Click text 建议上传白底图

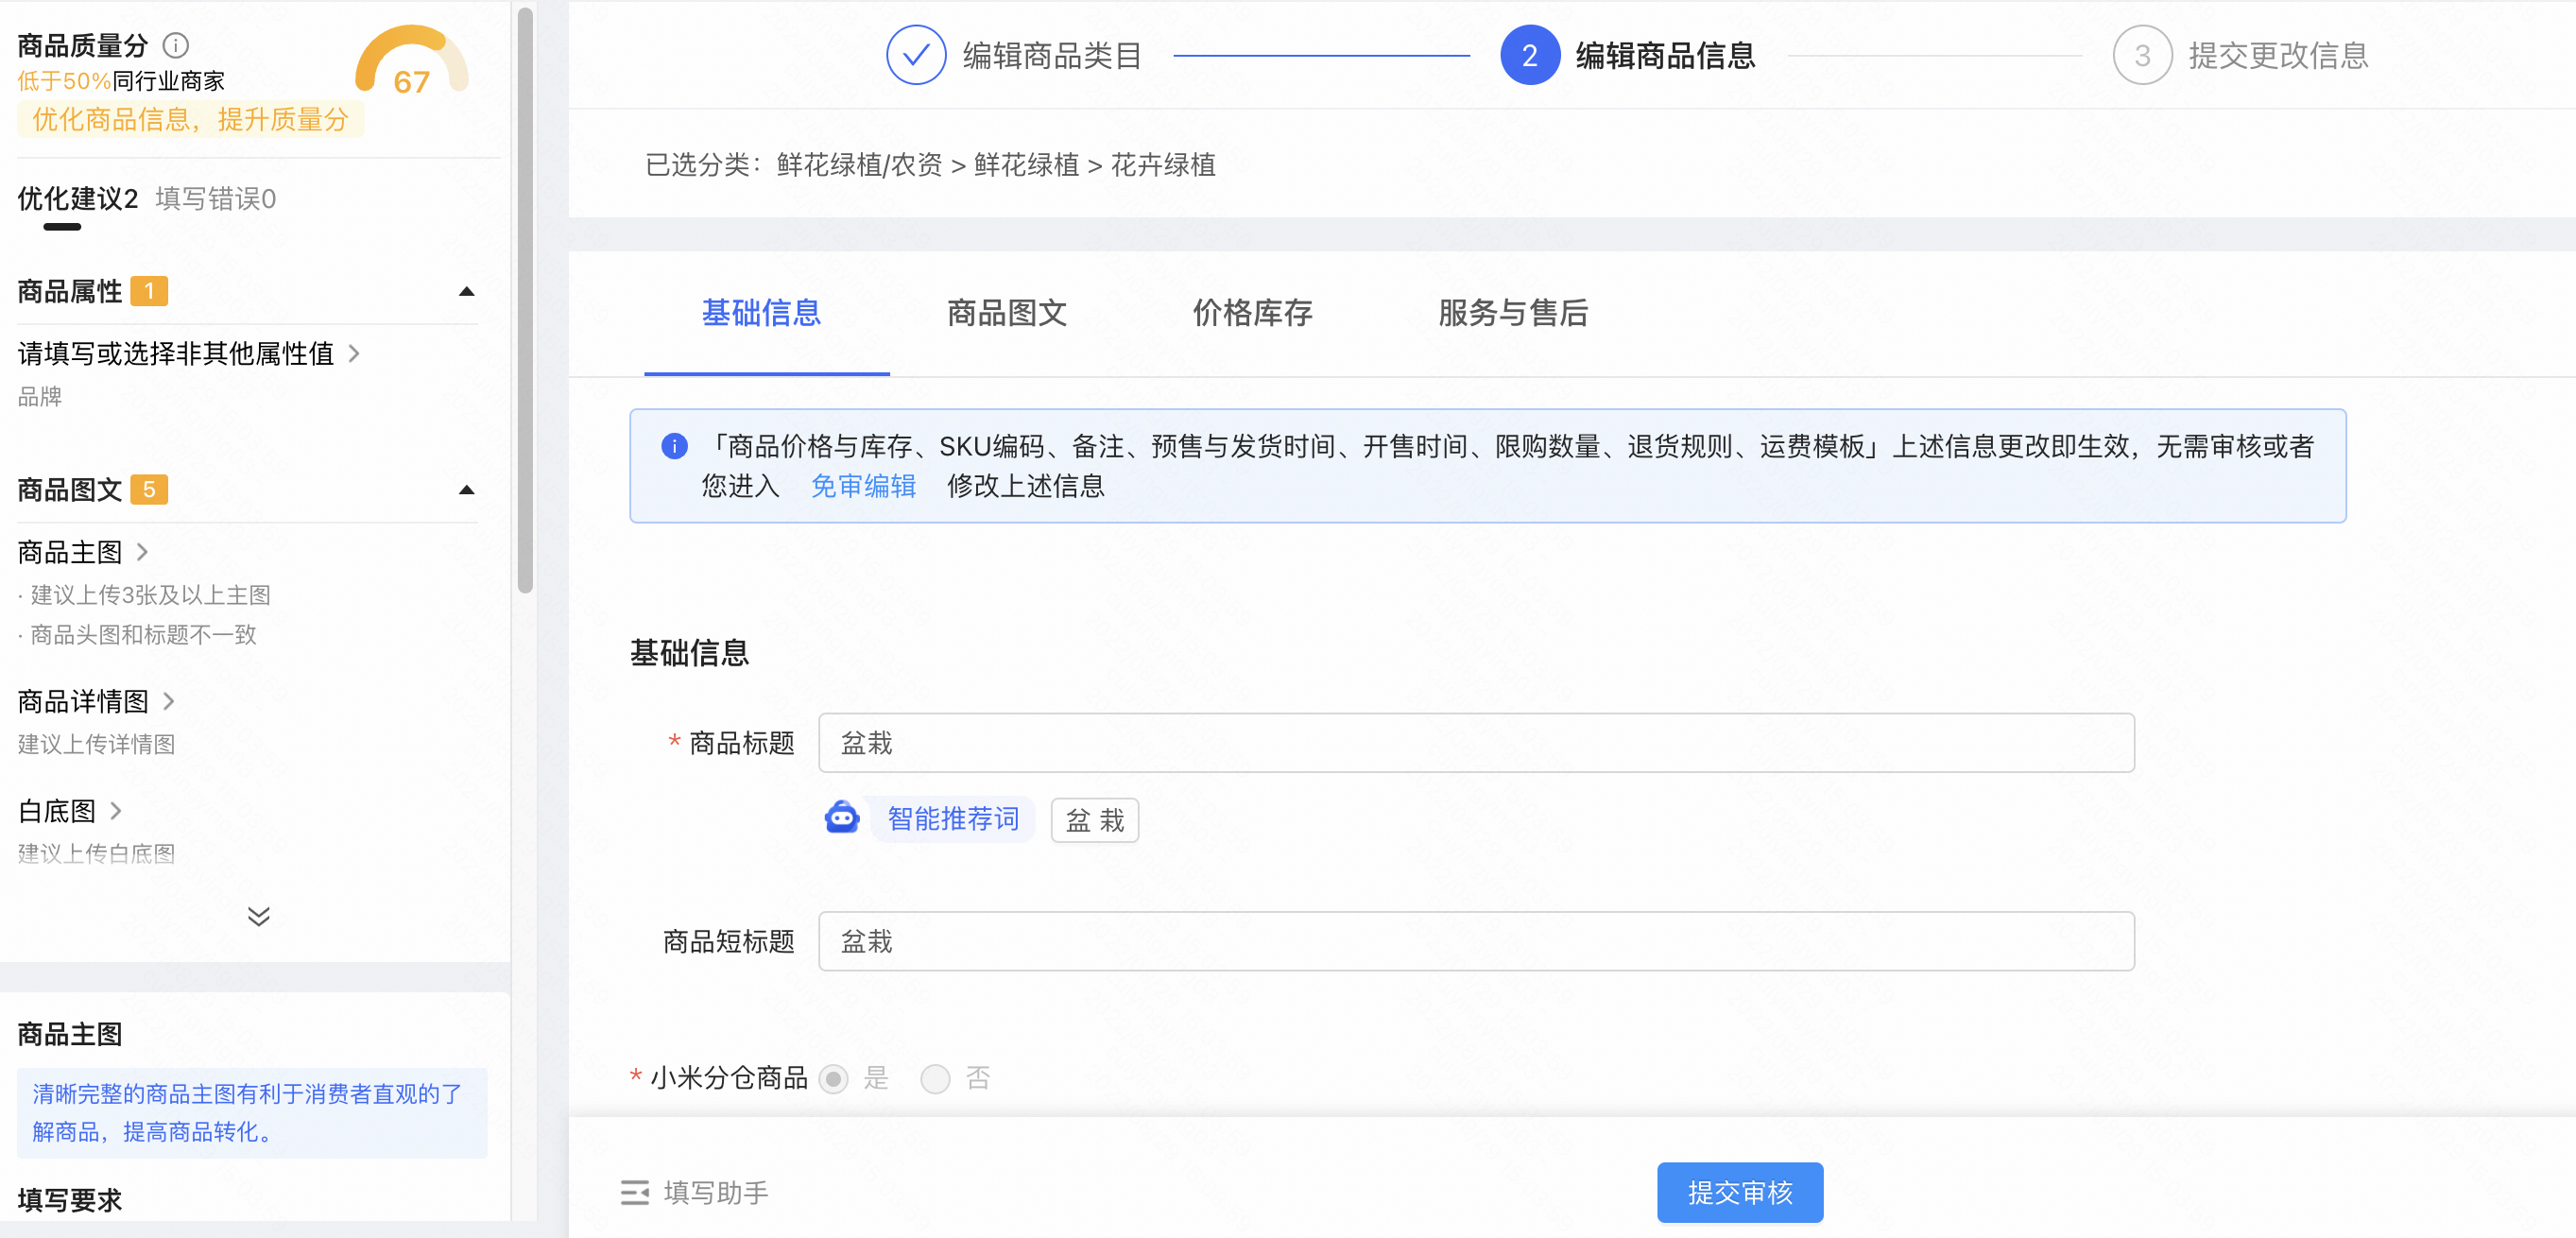click(96, 853)
